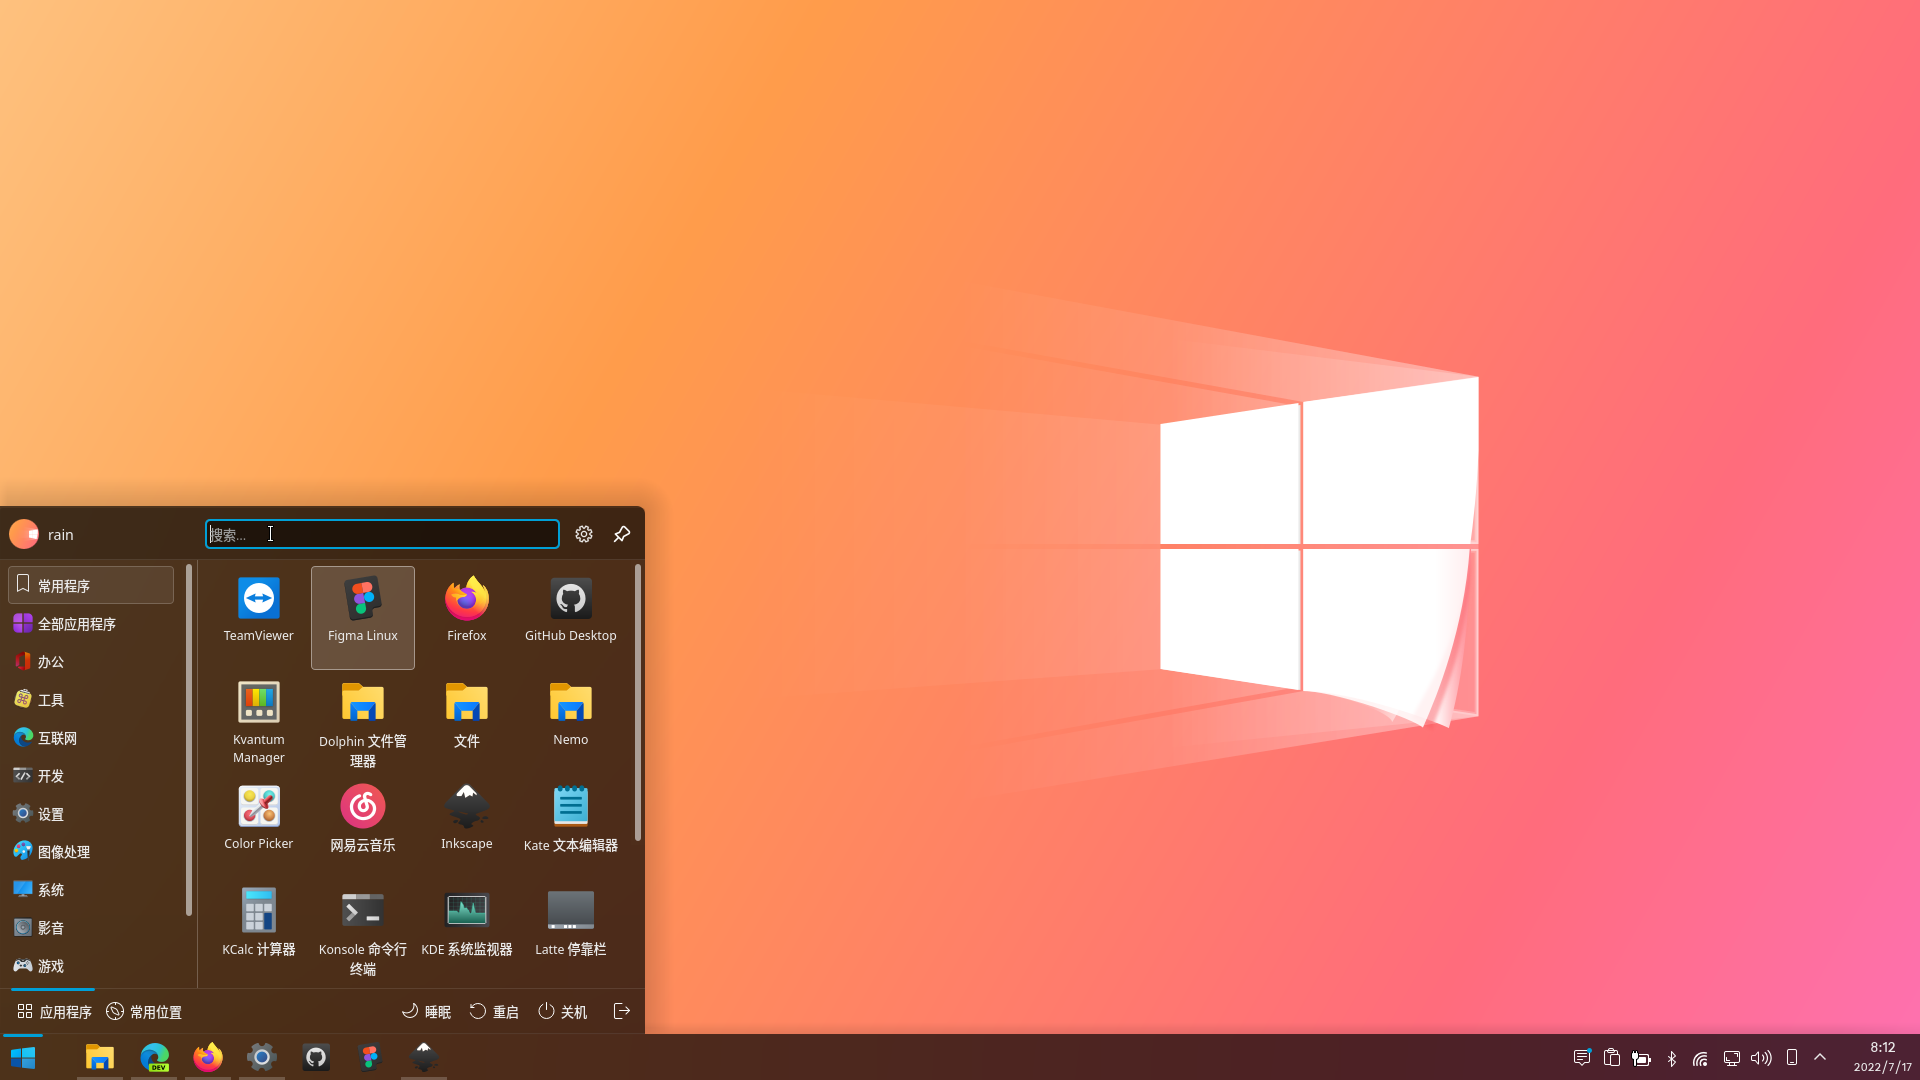Click 睡眠 sleep button
The image size is (1920, 1080).
click(426, 1011)
